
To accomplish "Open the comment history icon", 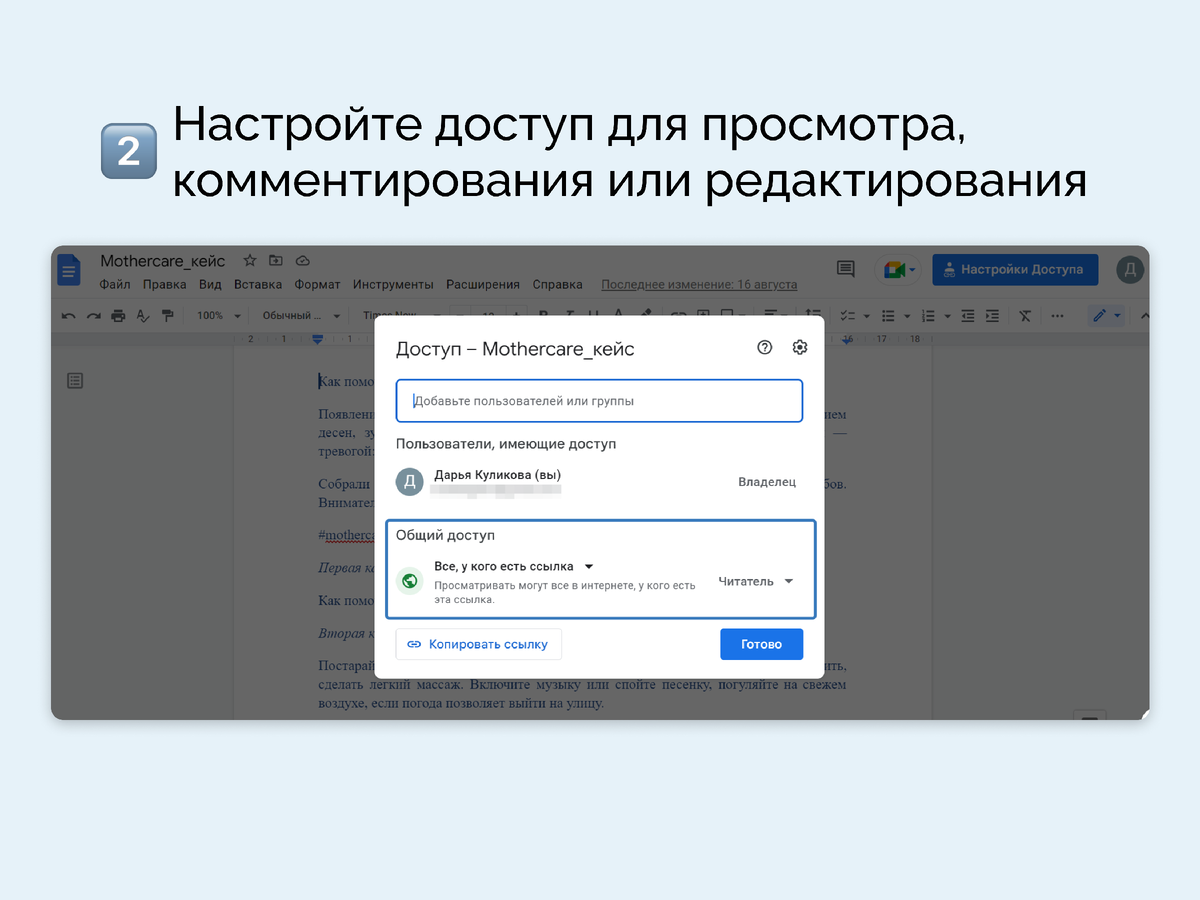I will (846, 269).
